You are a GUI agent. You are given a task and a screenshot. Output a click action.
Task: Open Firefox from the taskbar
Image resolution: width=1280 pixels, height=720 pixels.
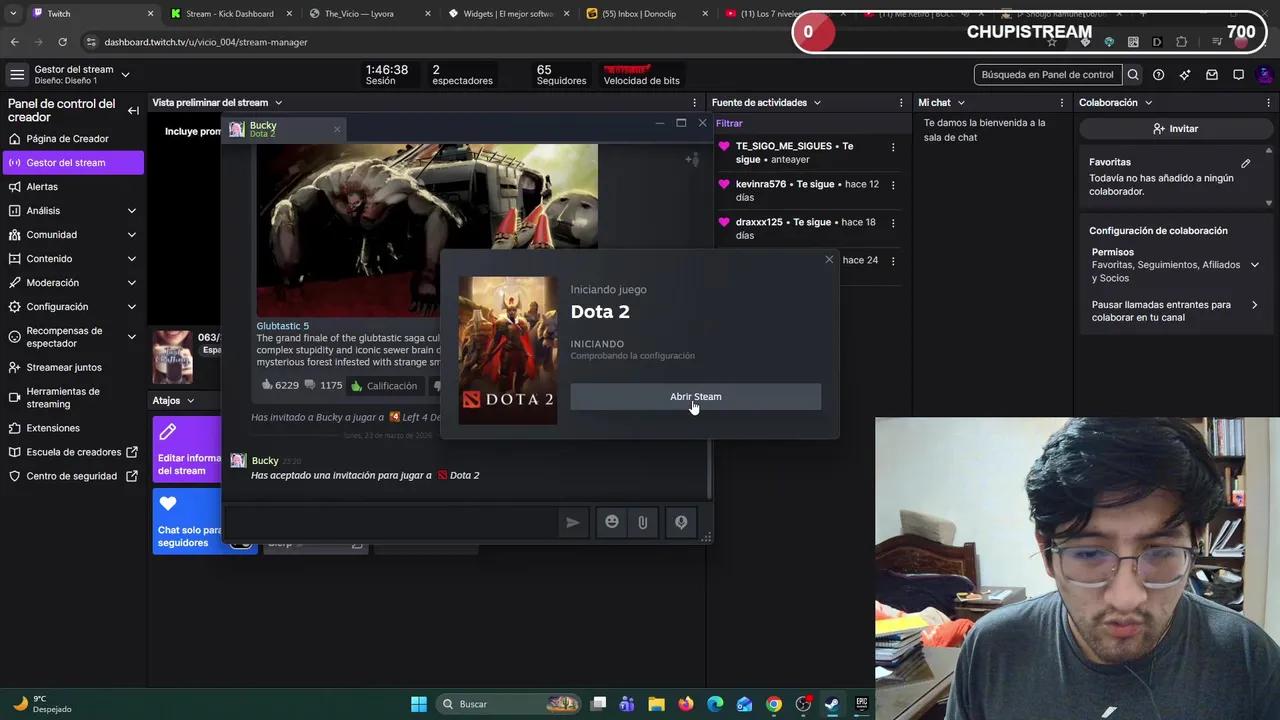click(686, 704)
